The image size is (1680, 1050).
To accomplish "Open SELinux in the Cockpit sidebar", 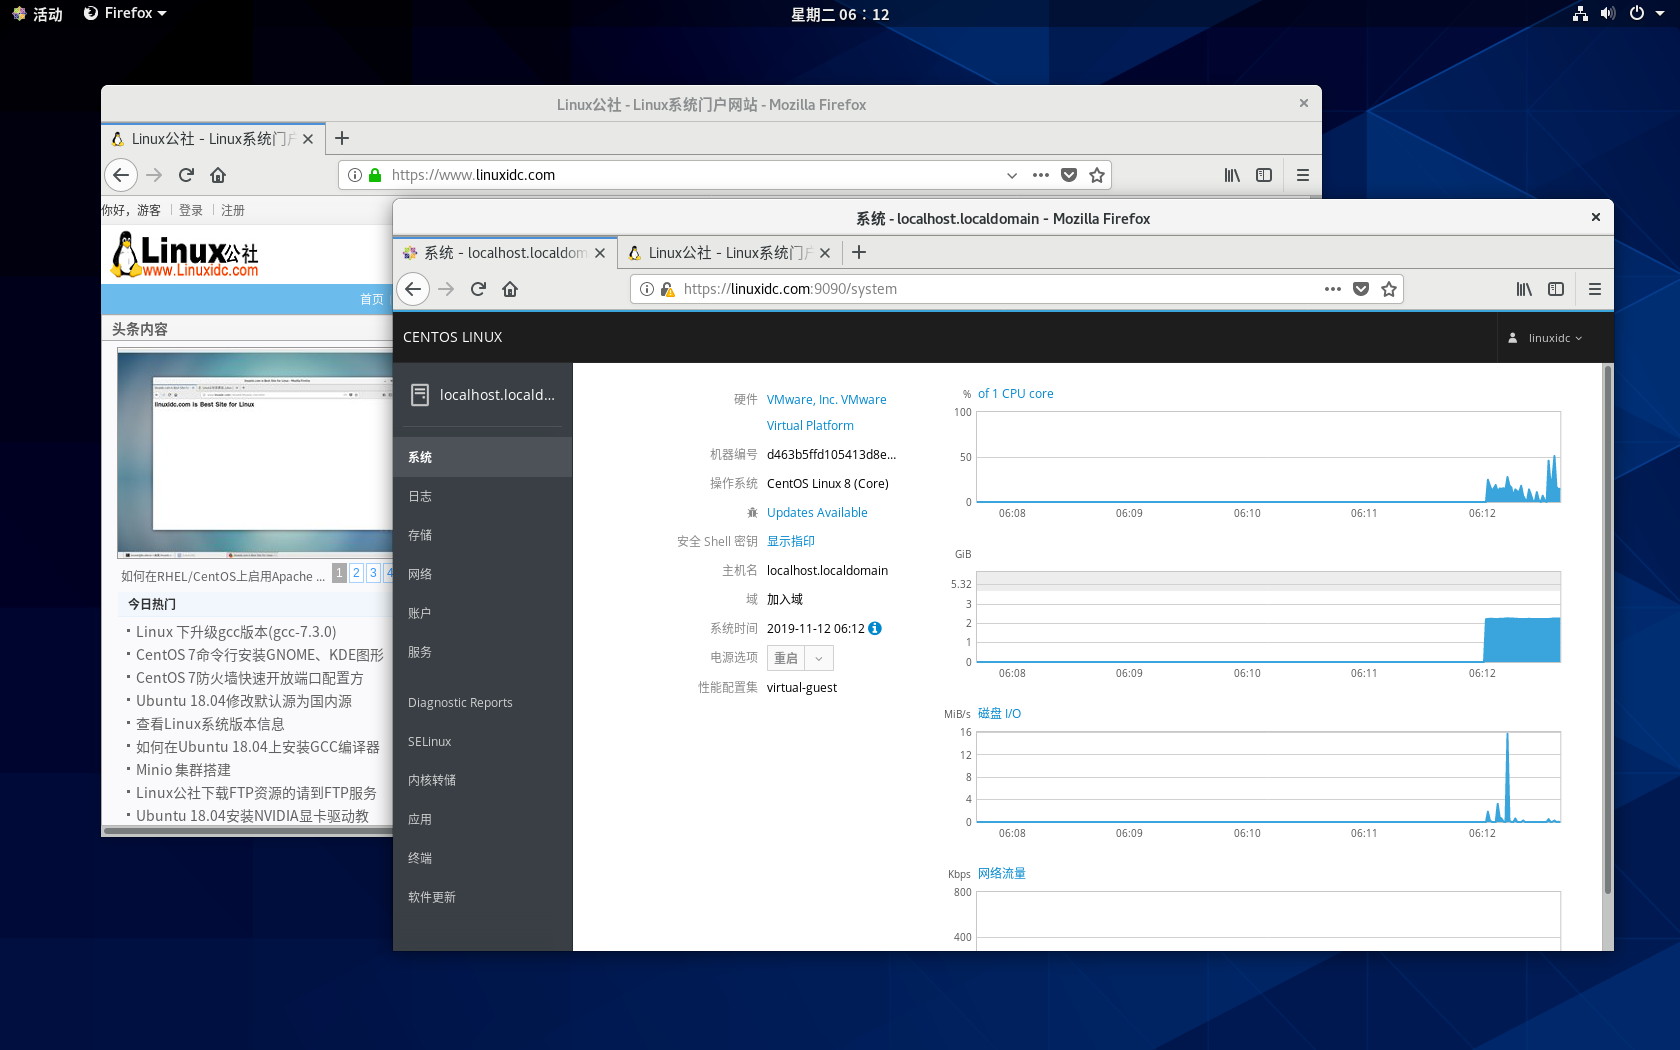I will (x=482, y=742).
